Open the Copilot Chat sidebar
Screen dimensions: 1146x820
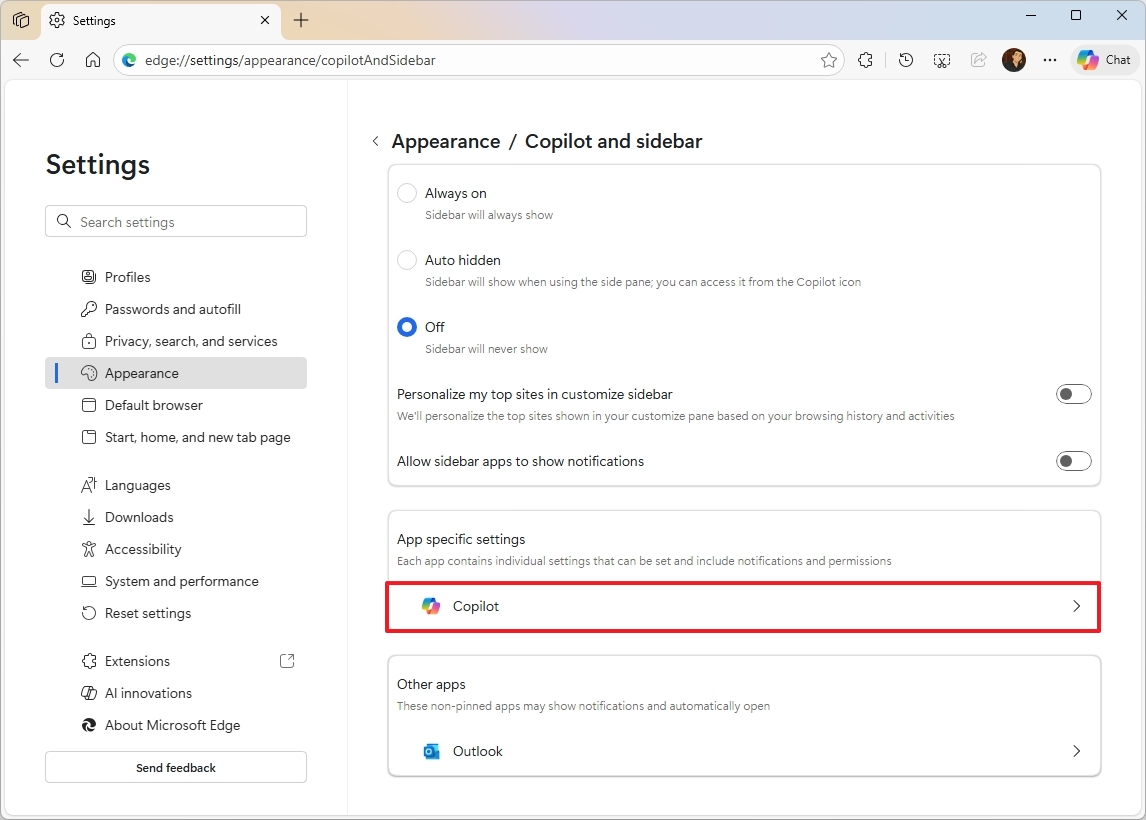tap(1103, 60)
